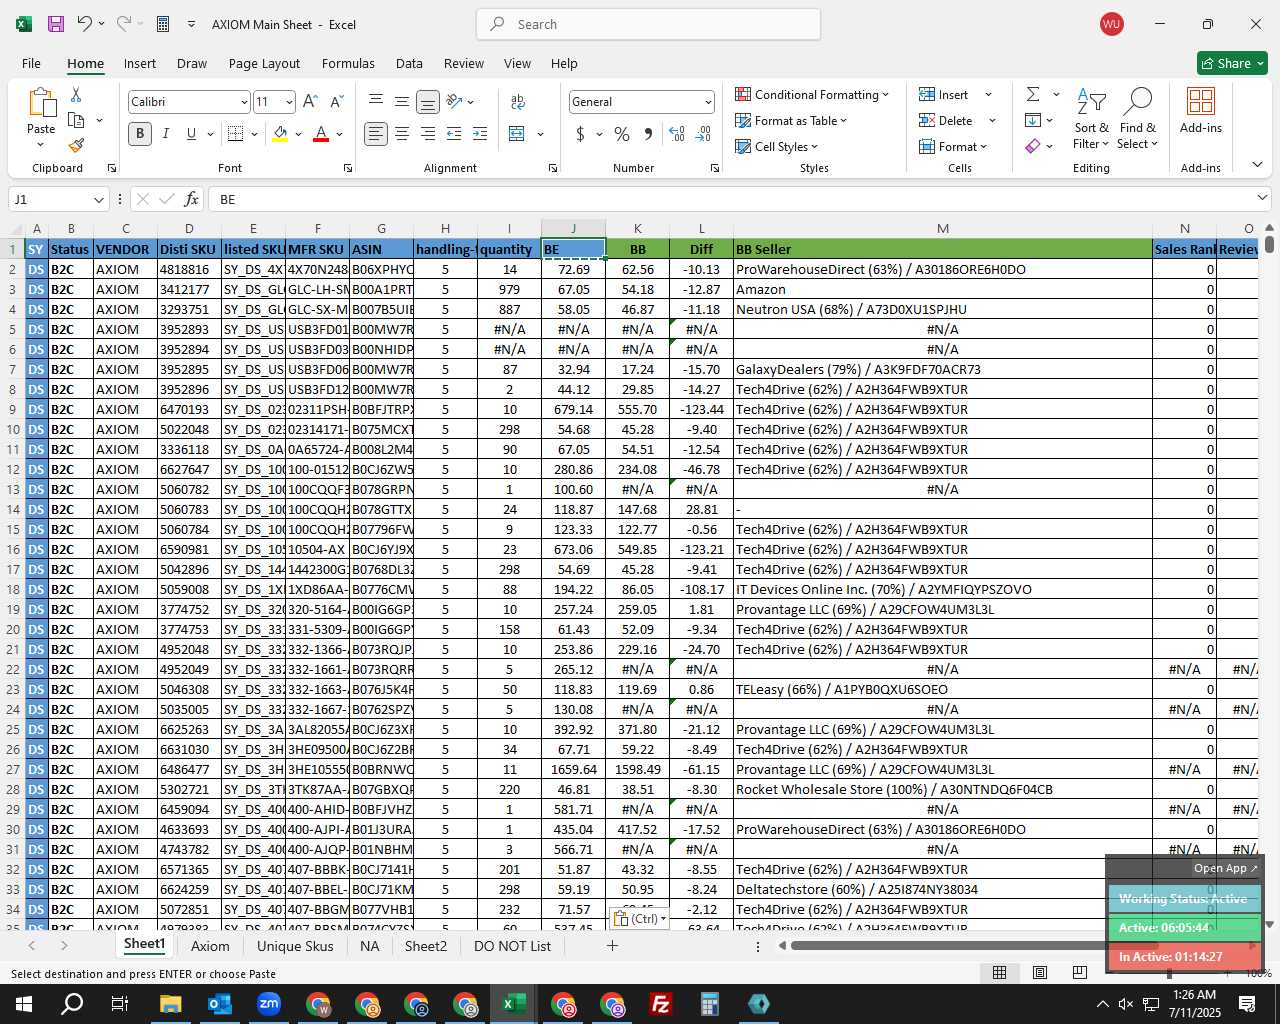Screen dimensions: 1280x1024
Task: Click Open App in the tracker widget
Action: point(1225,868)
